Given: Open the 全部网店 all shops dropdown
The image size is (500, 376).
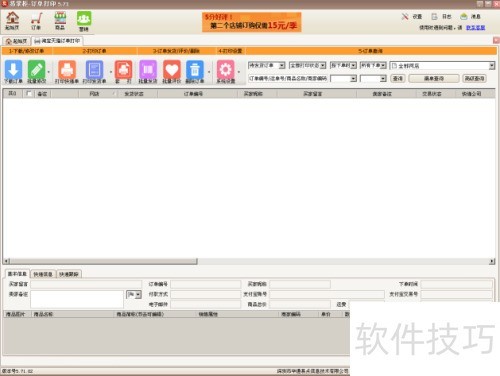Looking at the screenshot, I should click(x=442, y=66).
